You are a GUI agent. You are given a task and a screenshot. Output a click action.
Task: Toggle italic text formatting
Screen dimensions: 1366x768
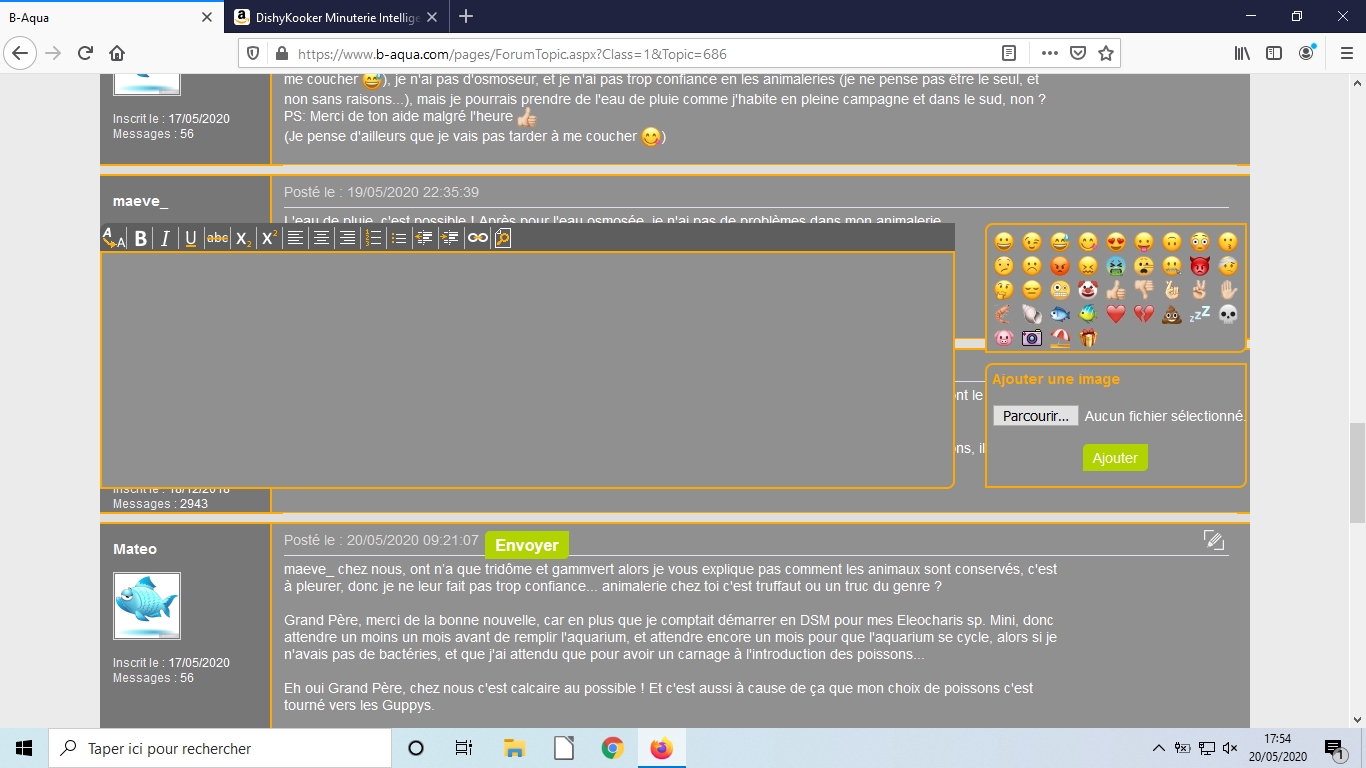click(166, 238)
